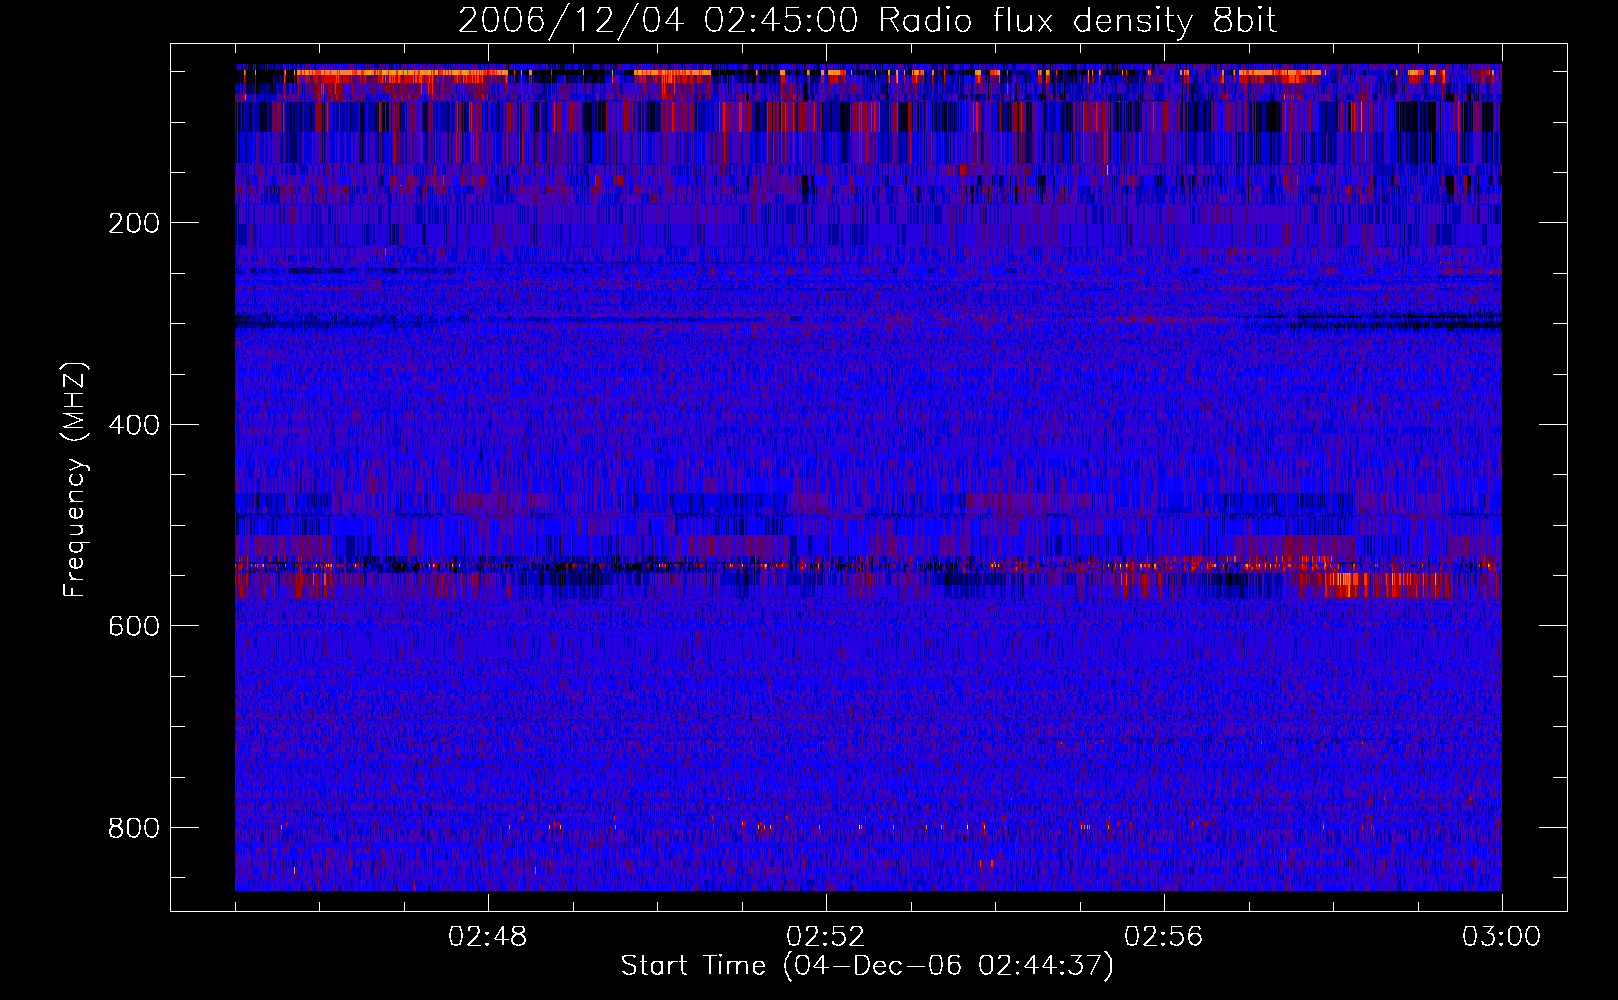Click the Start Time axis caption

click(867, 966)
